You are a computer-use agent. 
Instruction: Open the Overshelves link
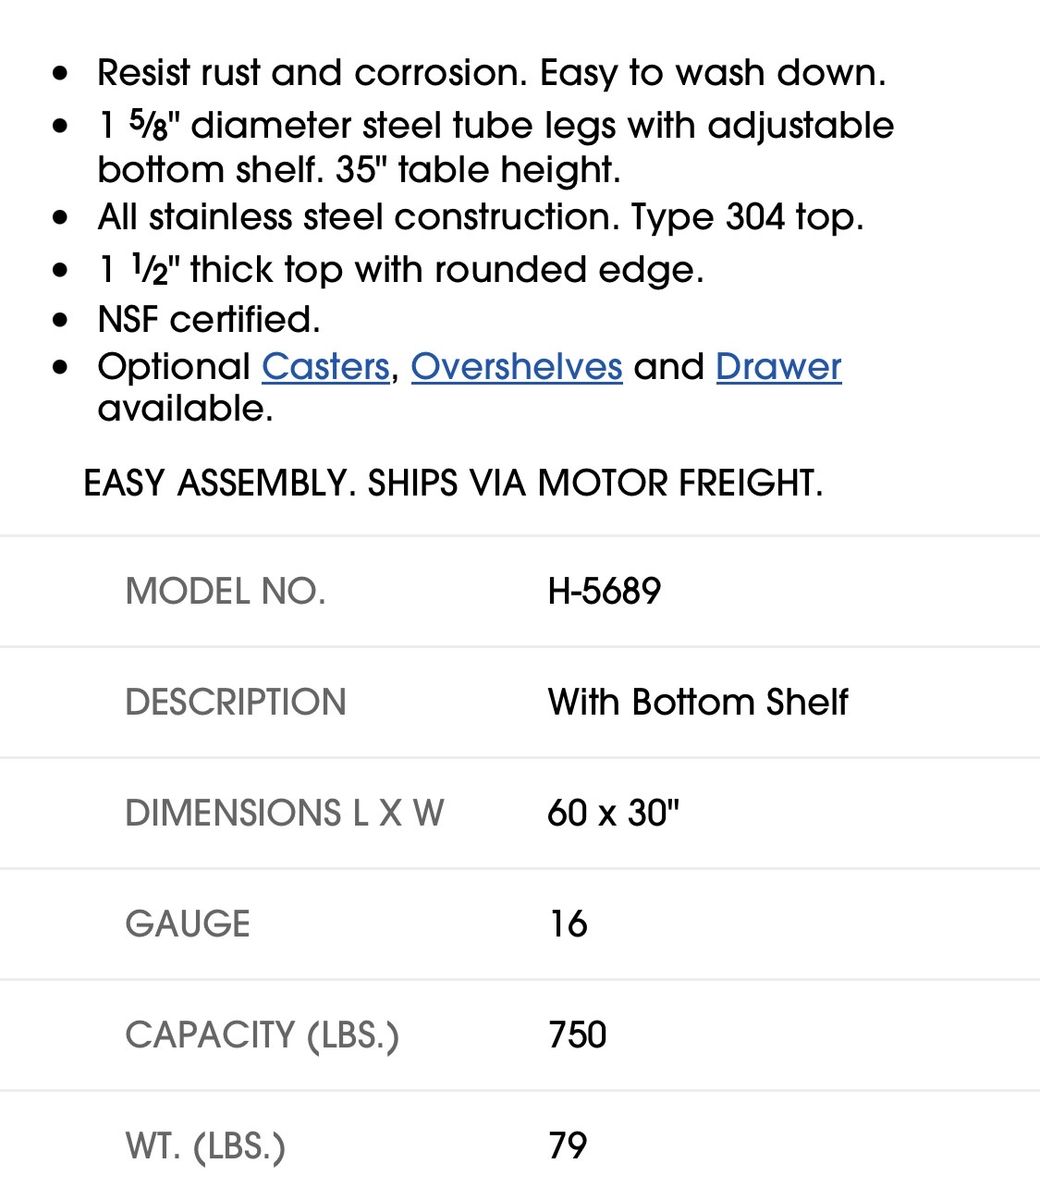tap(517, 367)
